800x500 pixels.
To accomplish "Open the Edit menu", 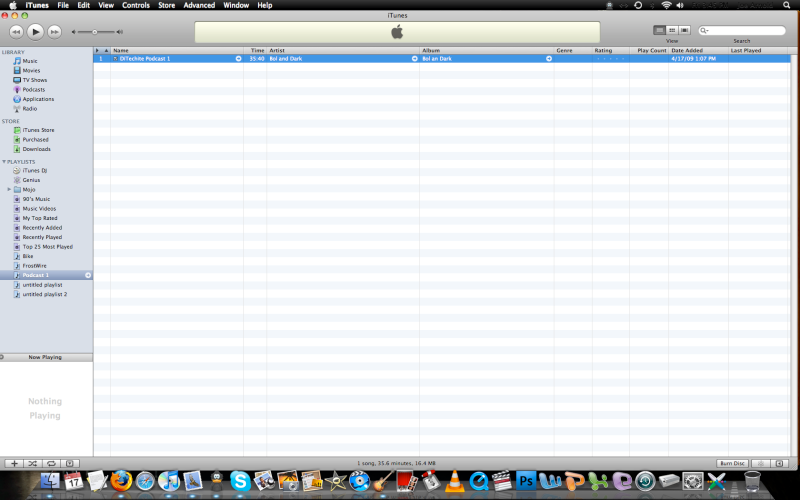I will coord(83,5).
